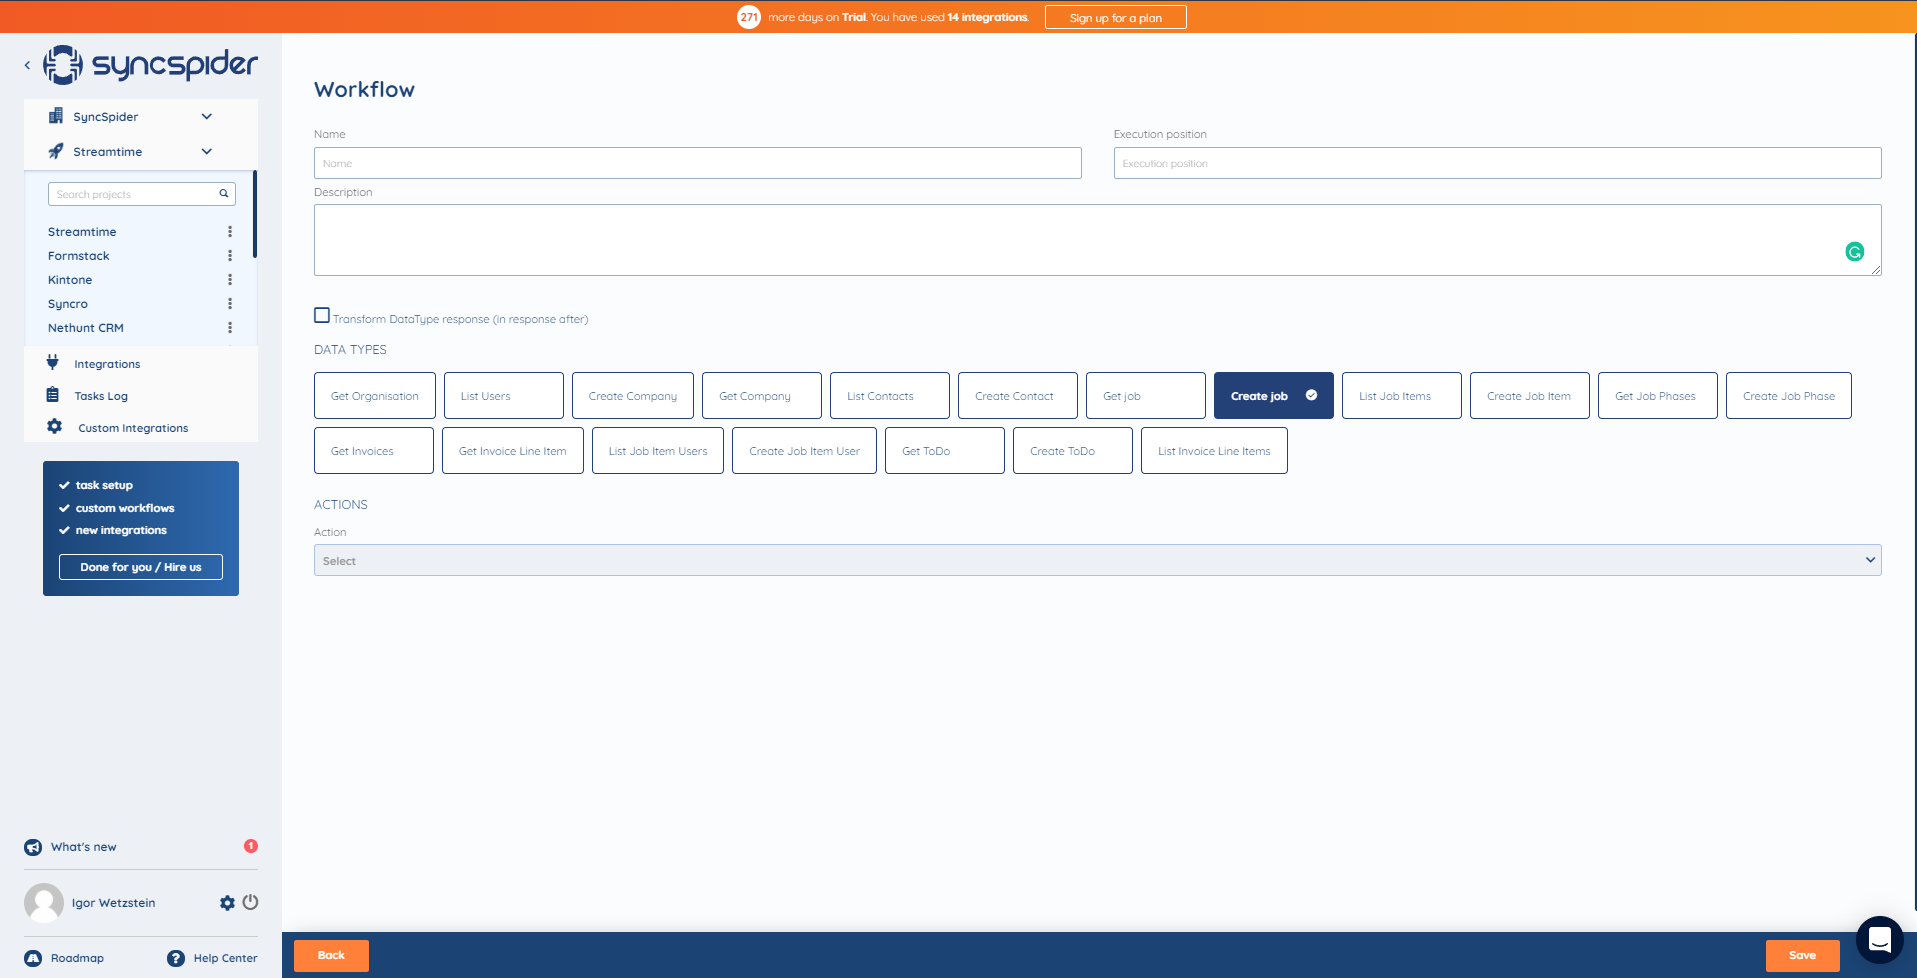This screenshot has height=978, width=1917.
Task: Select the Get Invoices data type
Action: coord(374,451)
